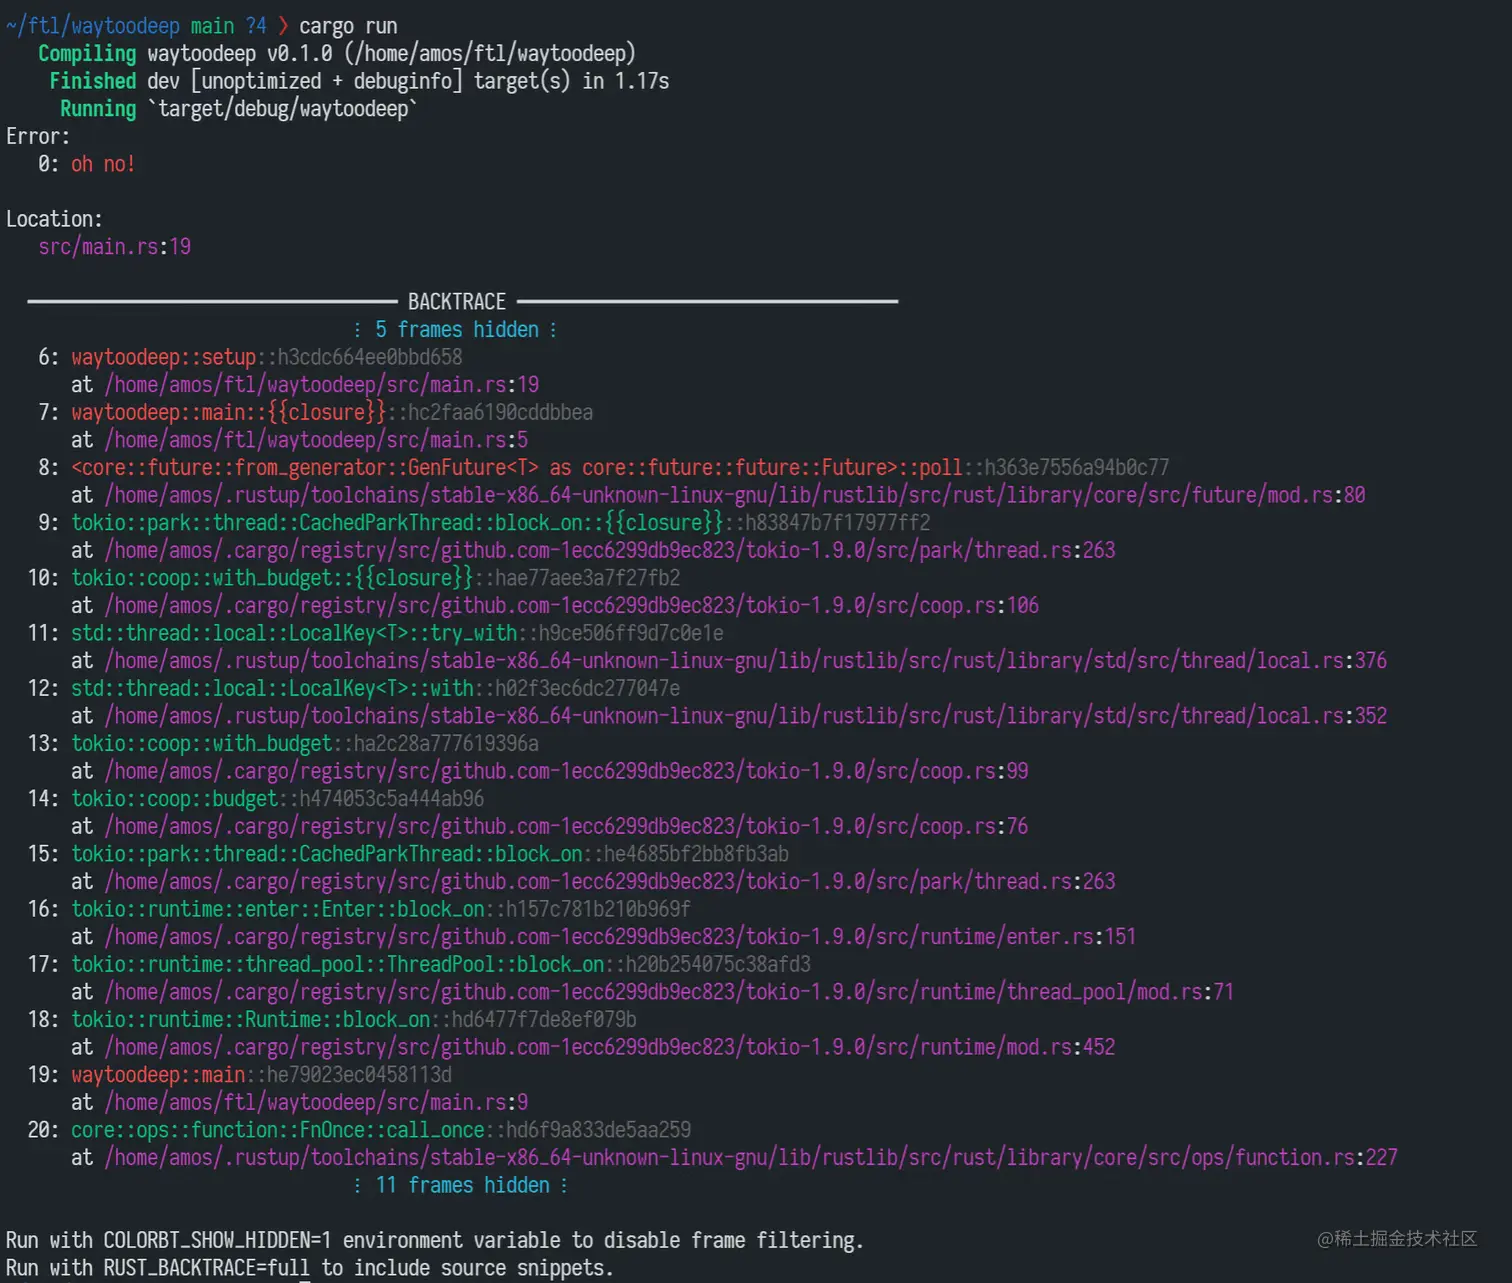Click the version text v0.1.0
The image size is (1512, 1283).
299,54
